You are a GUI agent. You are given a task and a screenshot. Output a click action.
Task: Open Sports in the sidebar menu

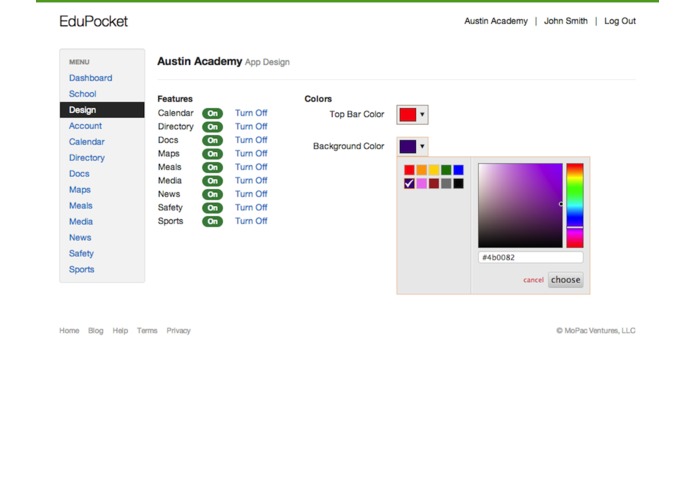(x=82, y=269)
